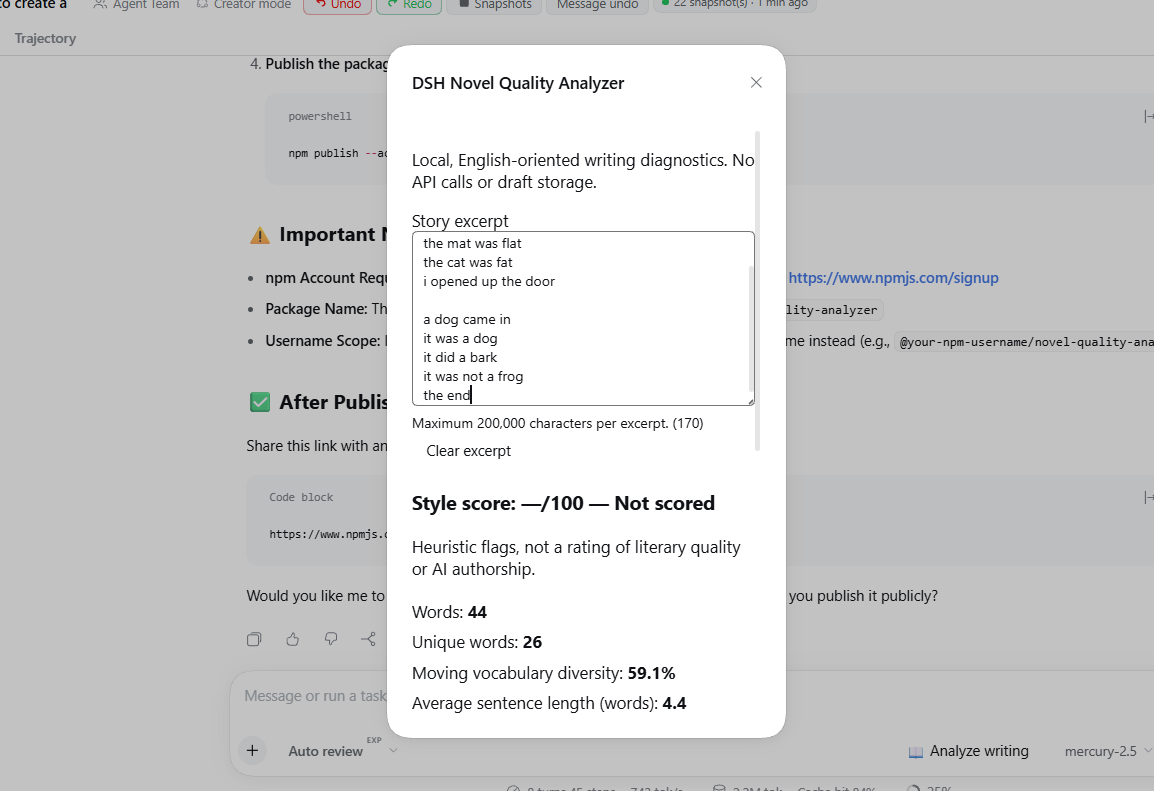Click the 'Heuristic flags, not a rating' disclaimer text
The width and height of the screenshot is (1154, 791).
[x=576, y=558]
